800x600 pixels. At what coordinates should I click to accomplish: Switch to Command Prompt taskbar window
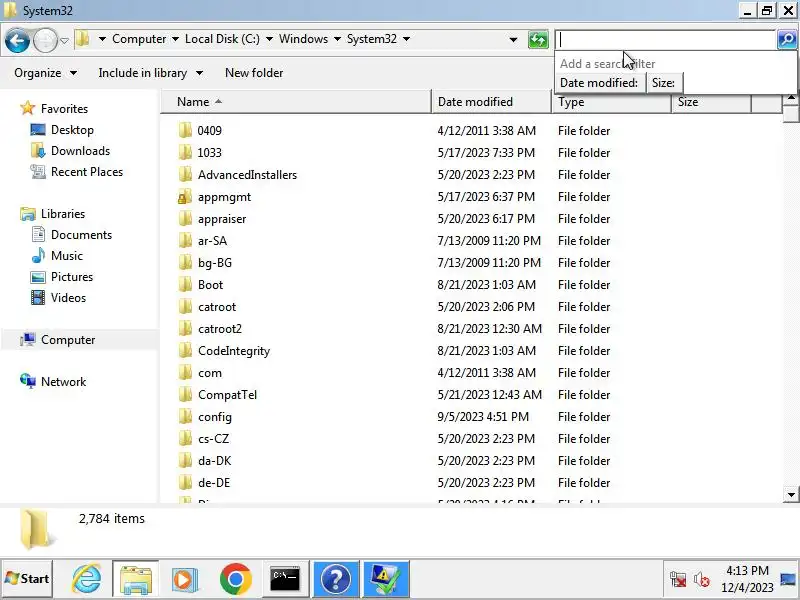(x=285, y=579)
